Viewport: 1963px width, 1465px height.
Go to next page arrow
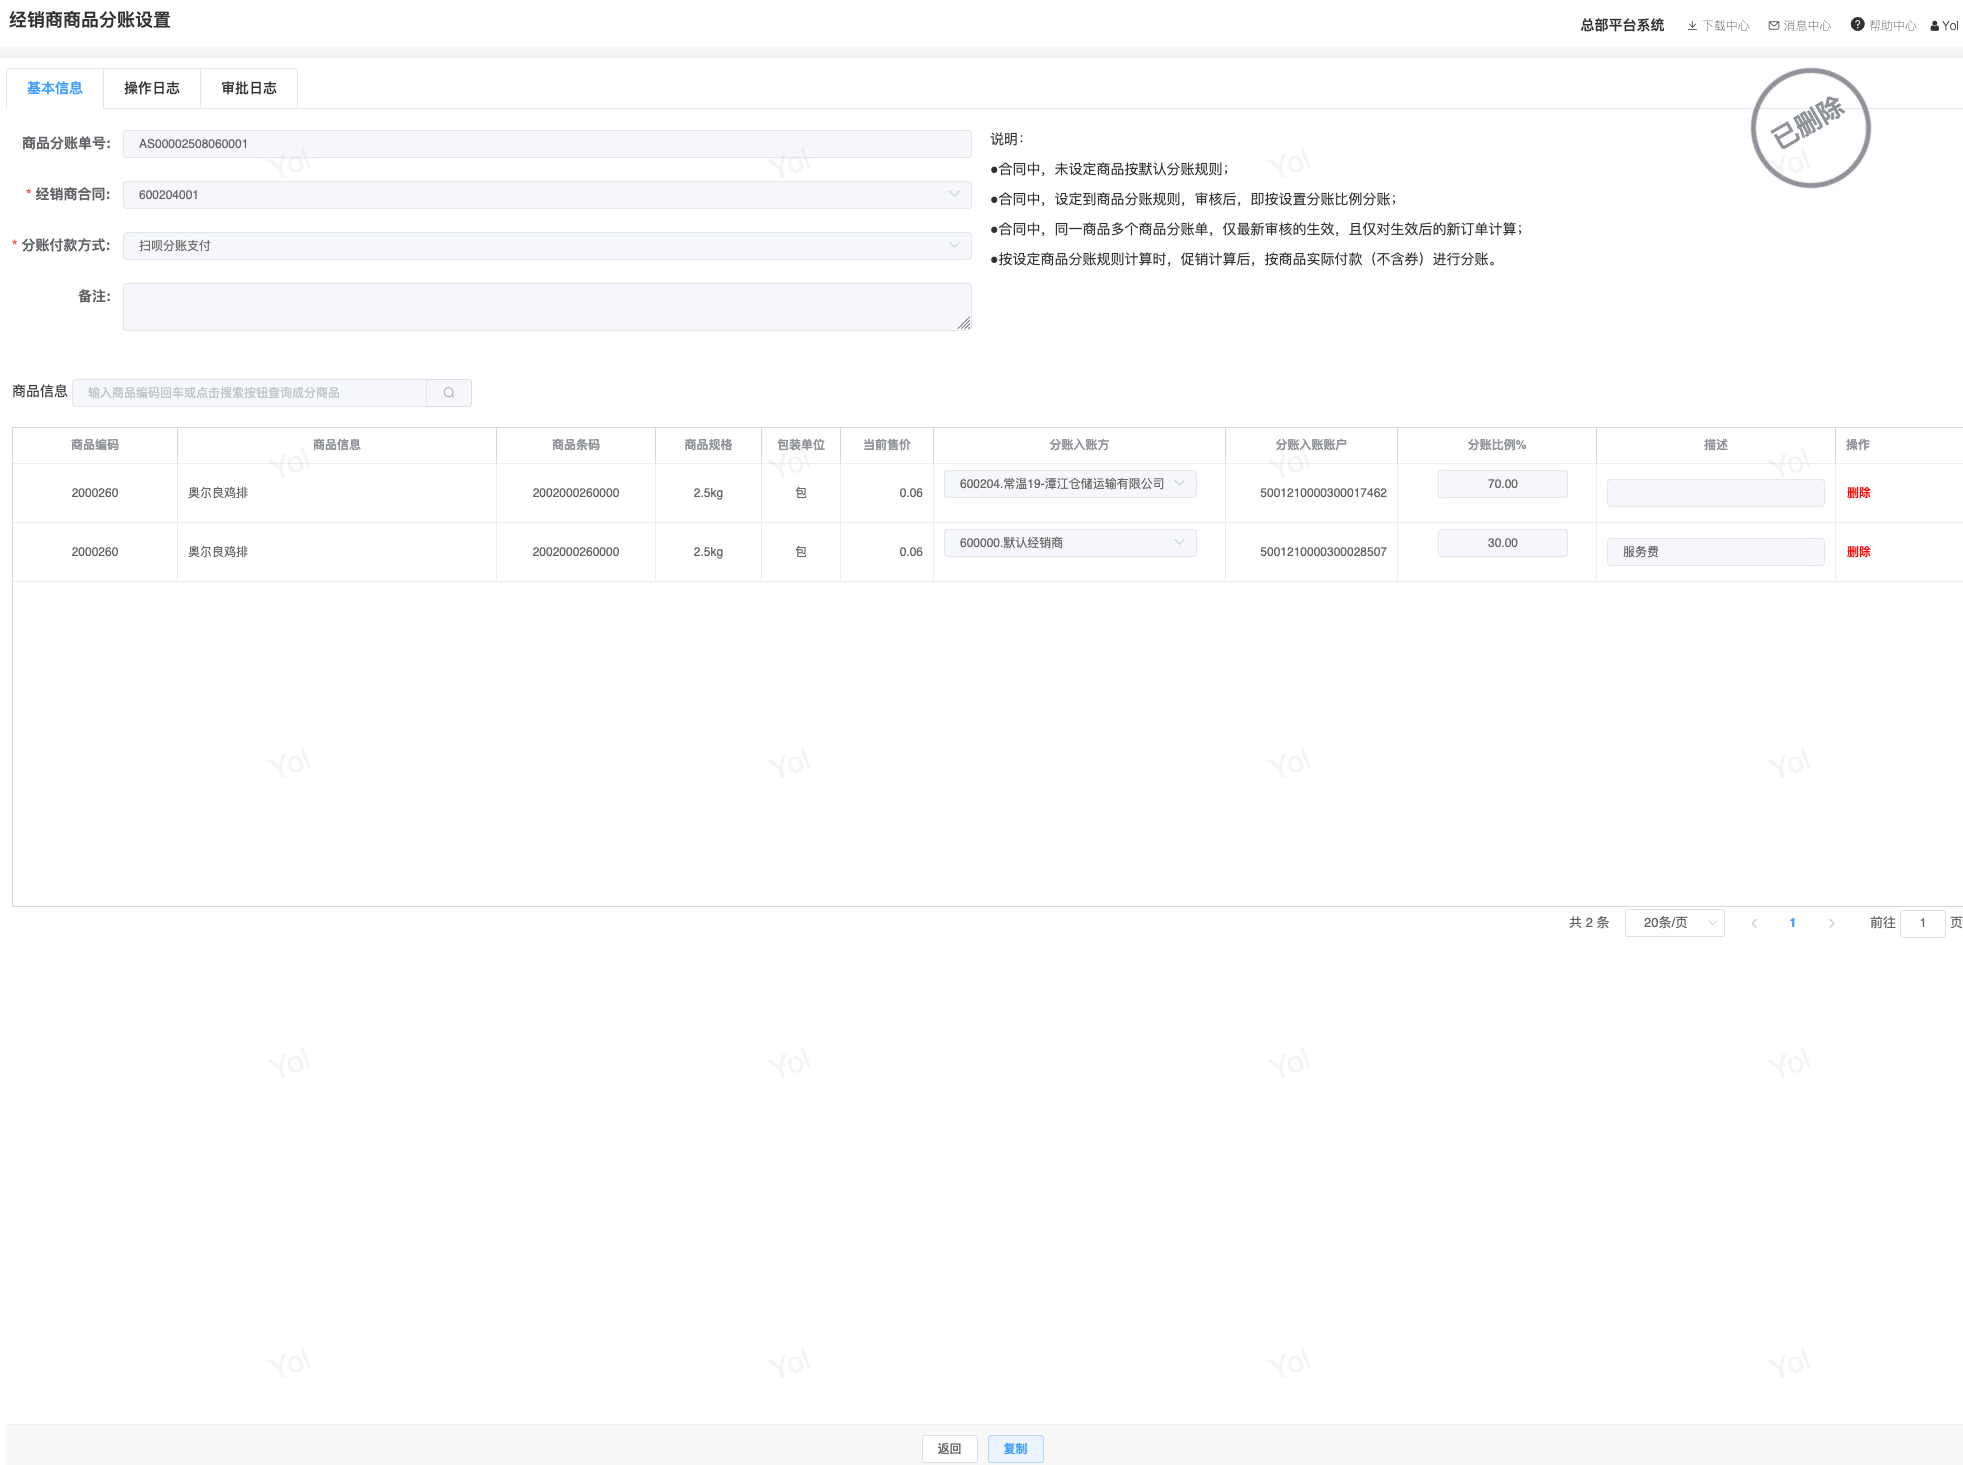(x=1831, y=923)
